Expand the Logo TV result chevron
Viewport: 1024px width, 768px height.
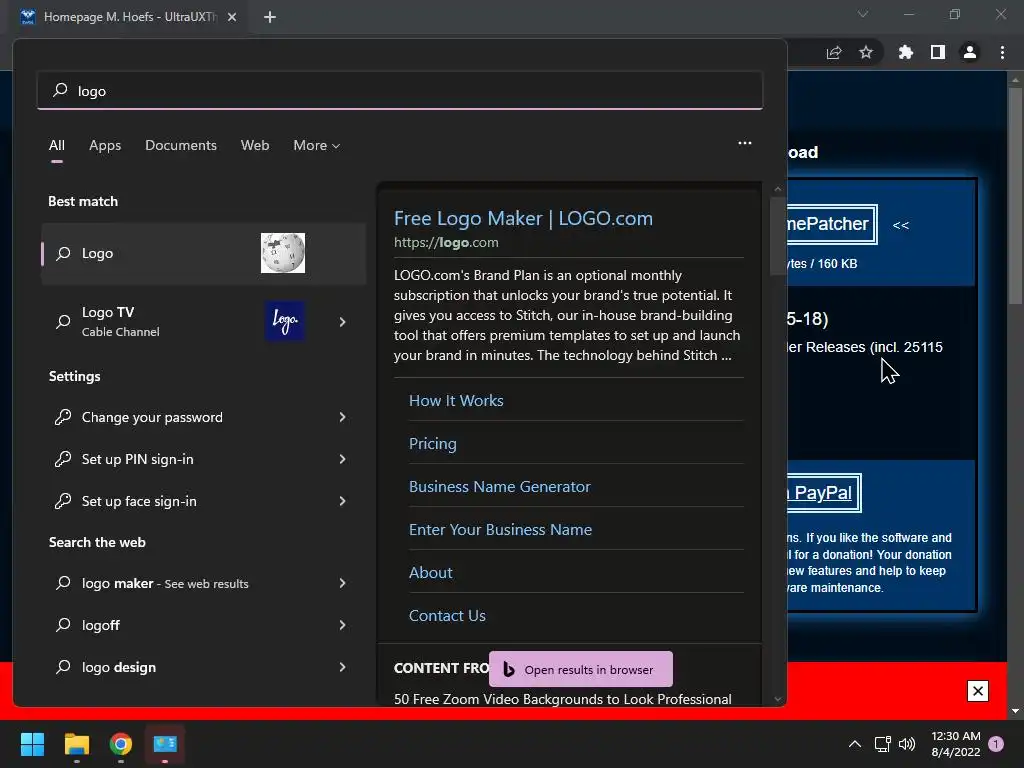click(x=342, y=321)
